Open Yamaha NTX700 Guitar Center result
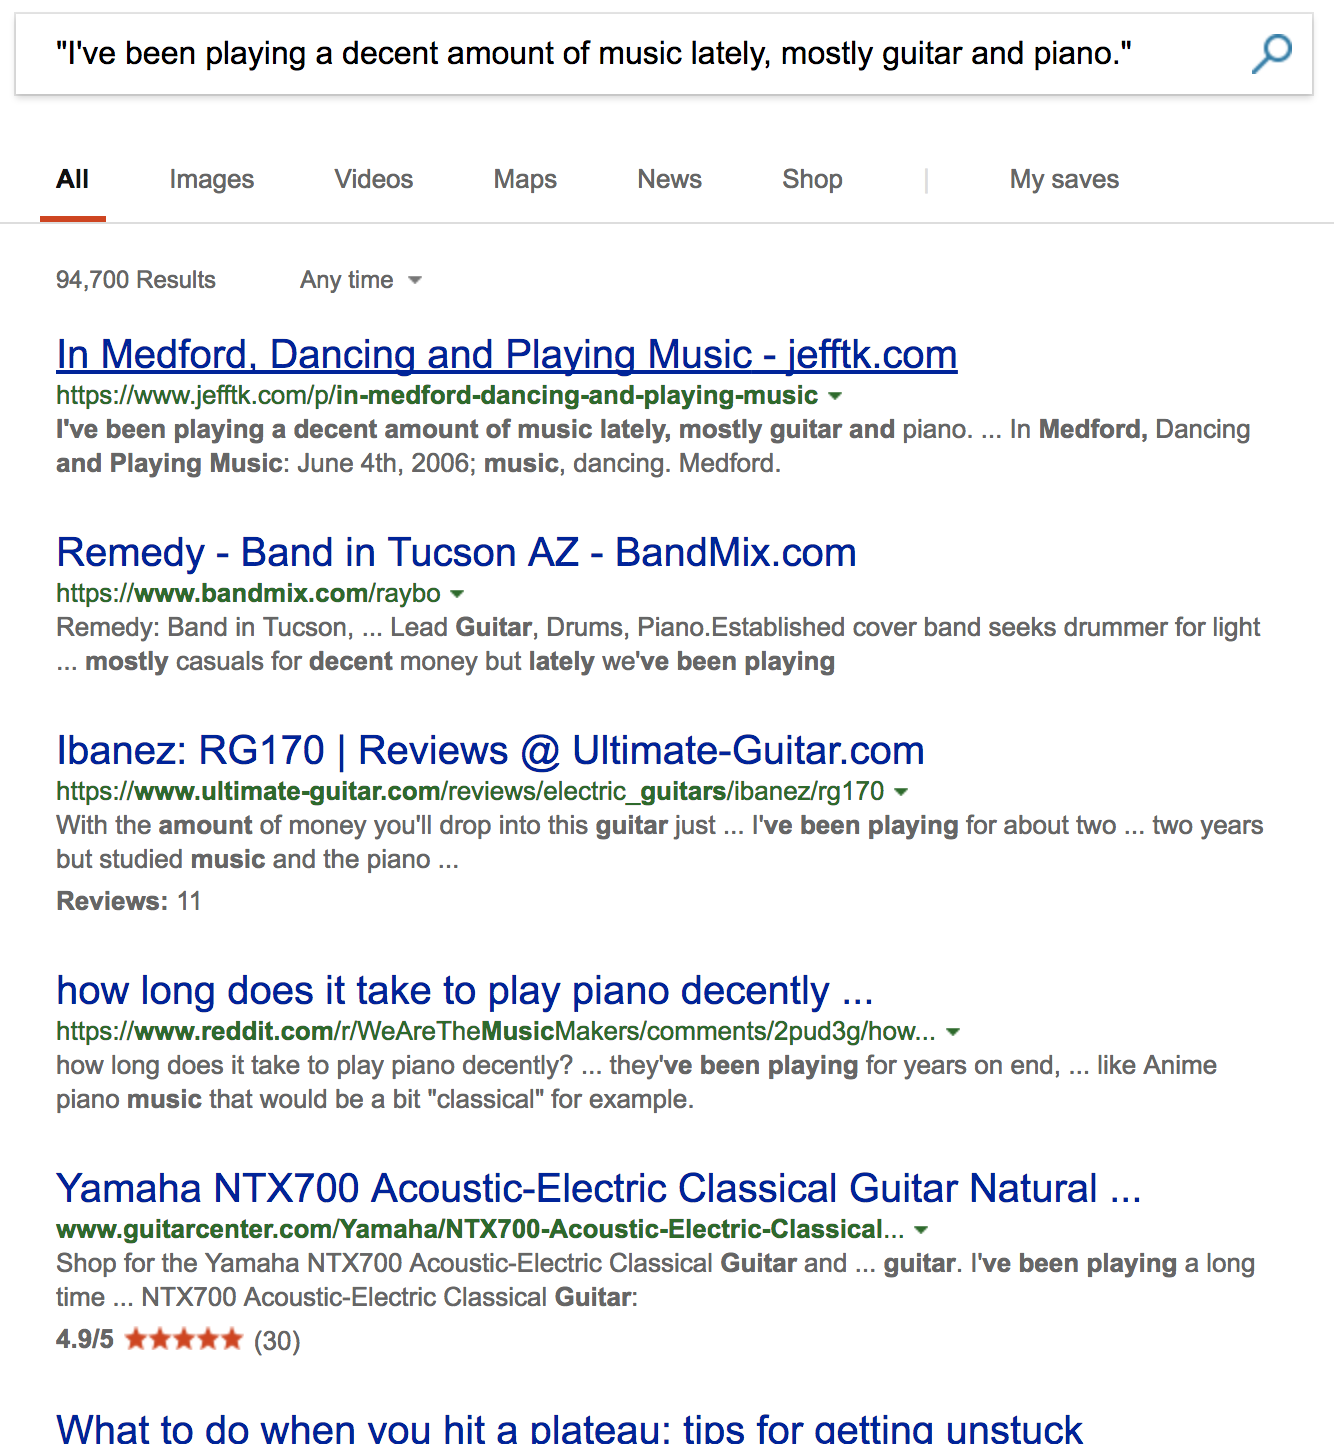 (x=598, y=1189)
